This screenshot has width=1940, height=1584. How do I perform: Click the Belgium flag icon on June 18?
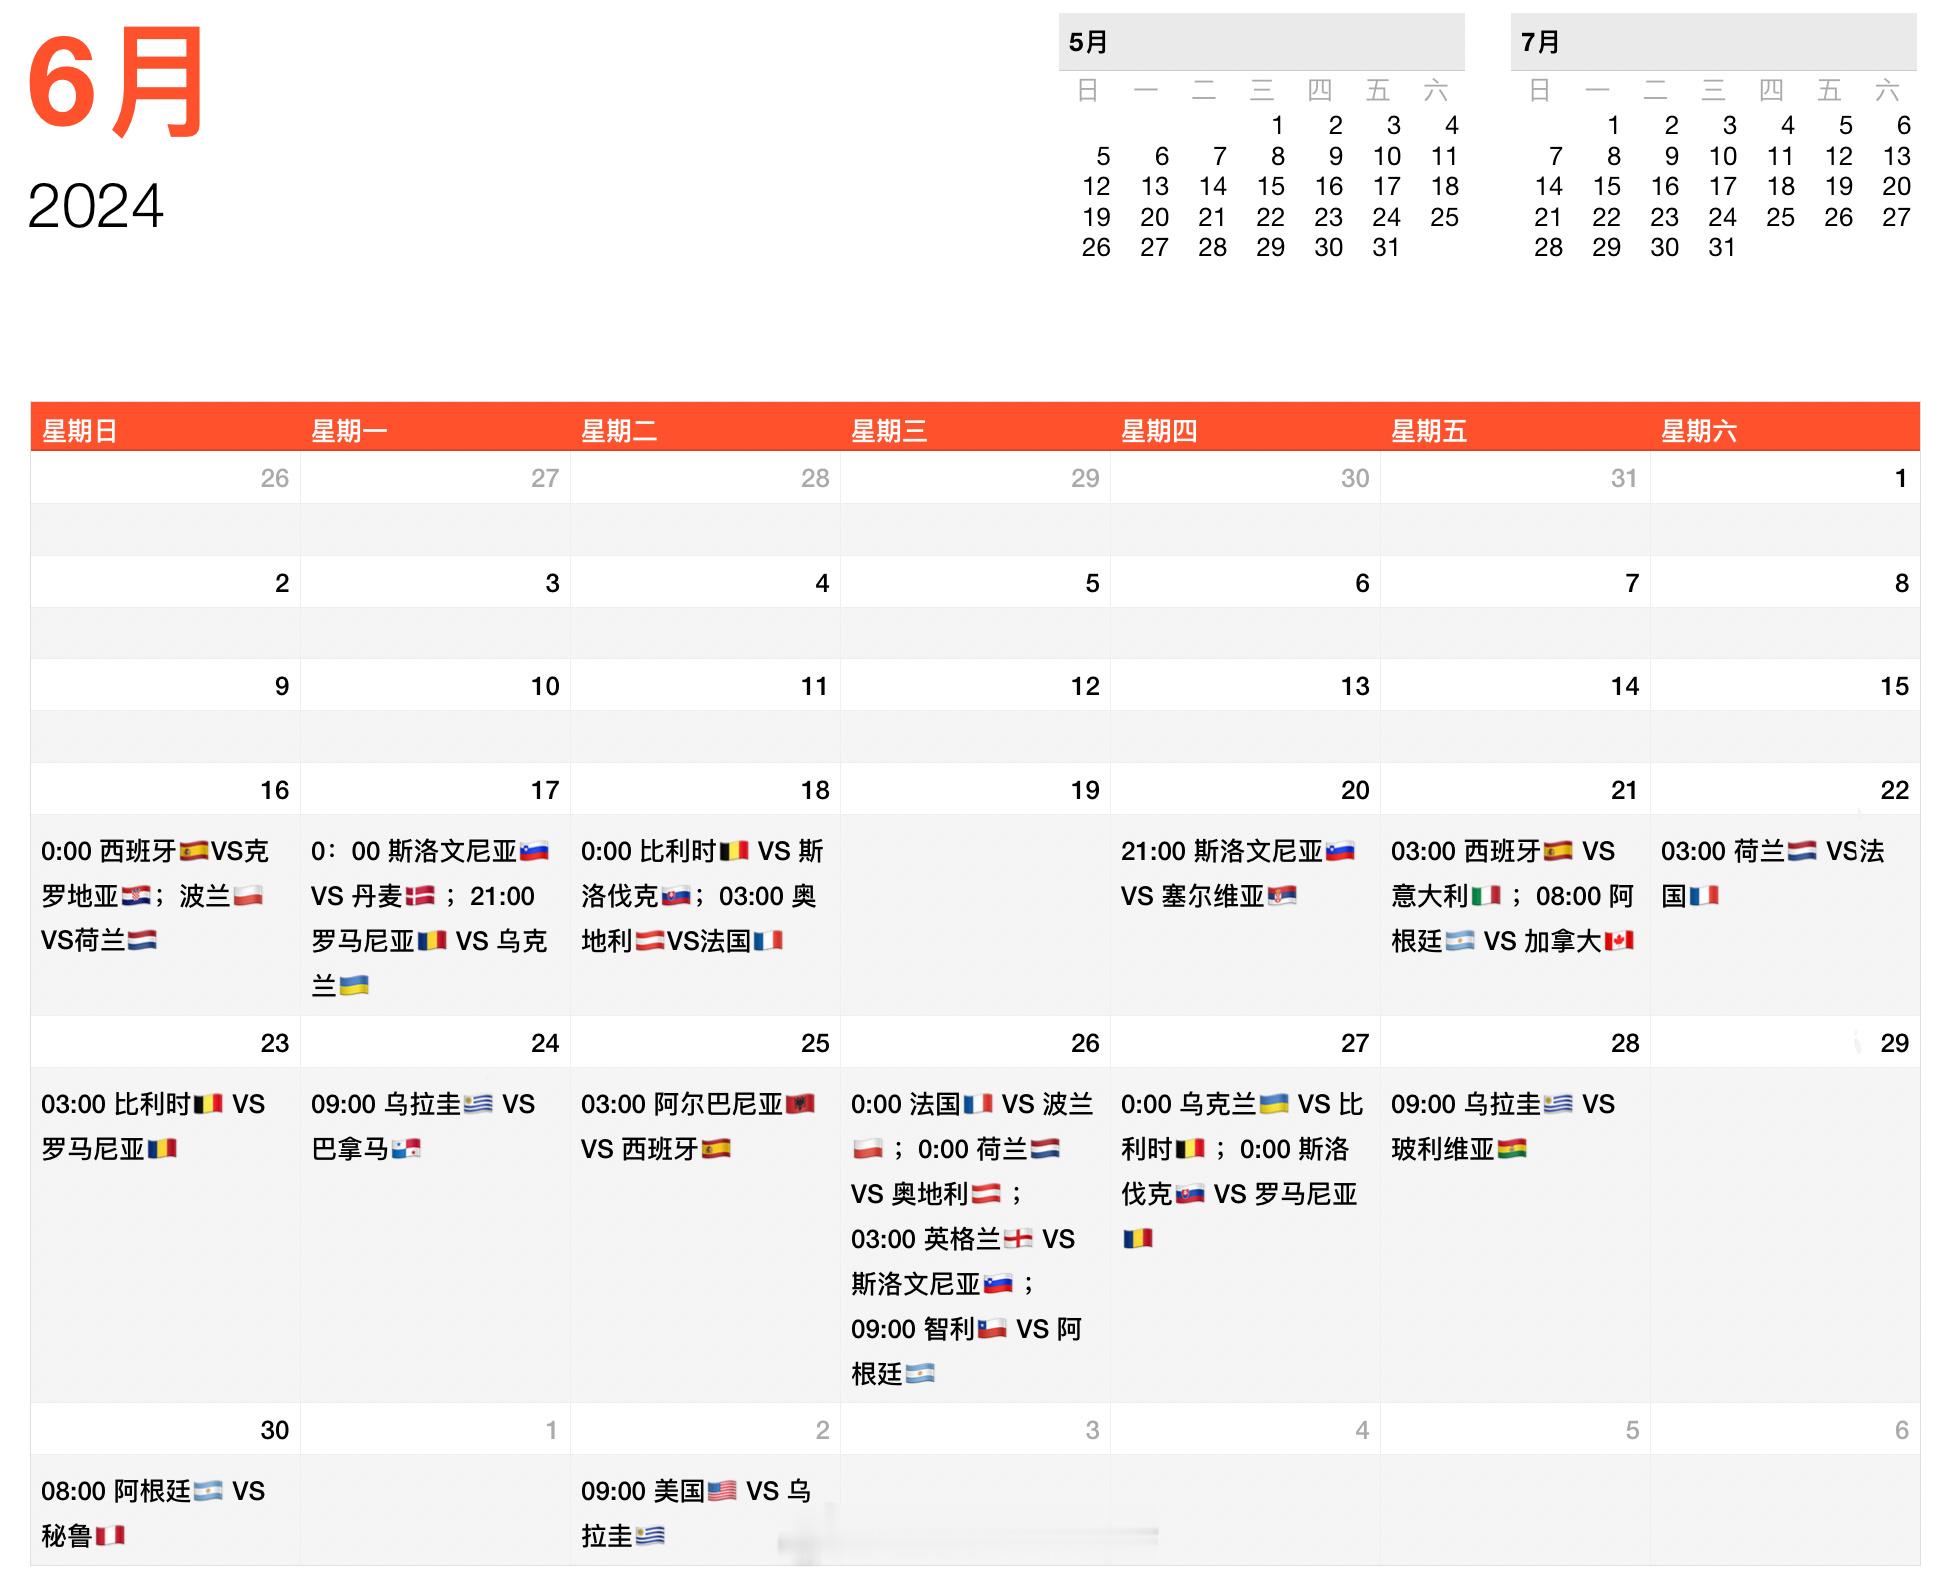[x=736, y=851]
